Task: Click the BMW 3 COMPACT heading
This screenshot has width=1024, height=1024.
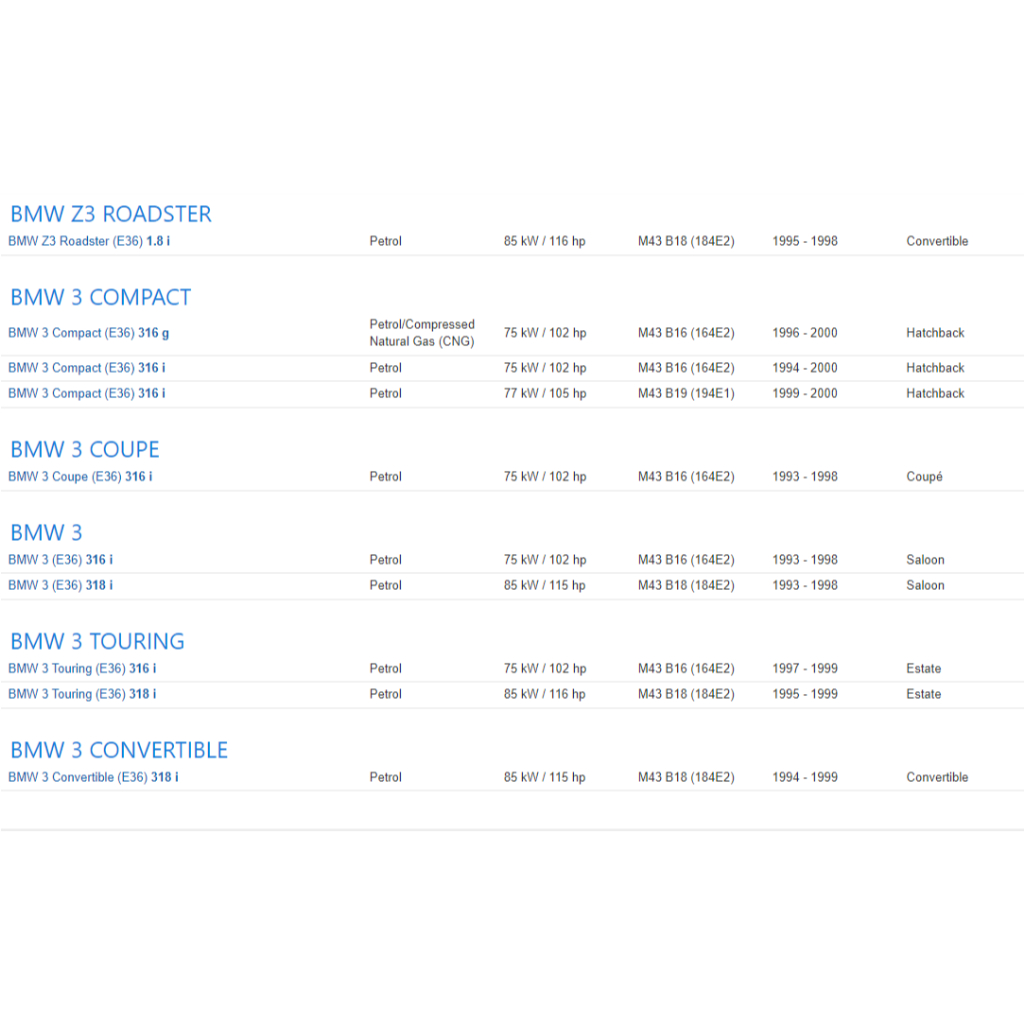Action: click(100, 297)
